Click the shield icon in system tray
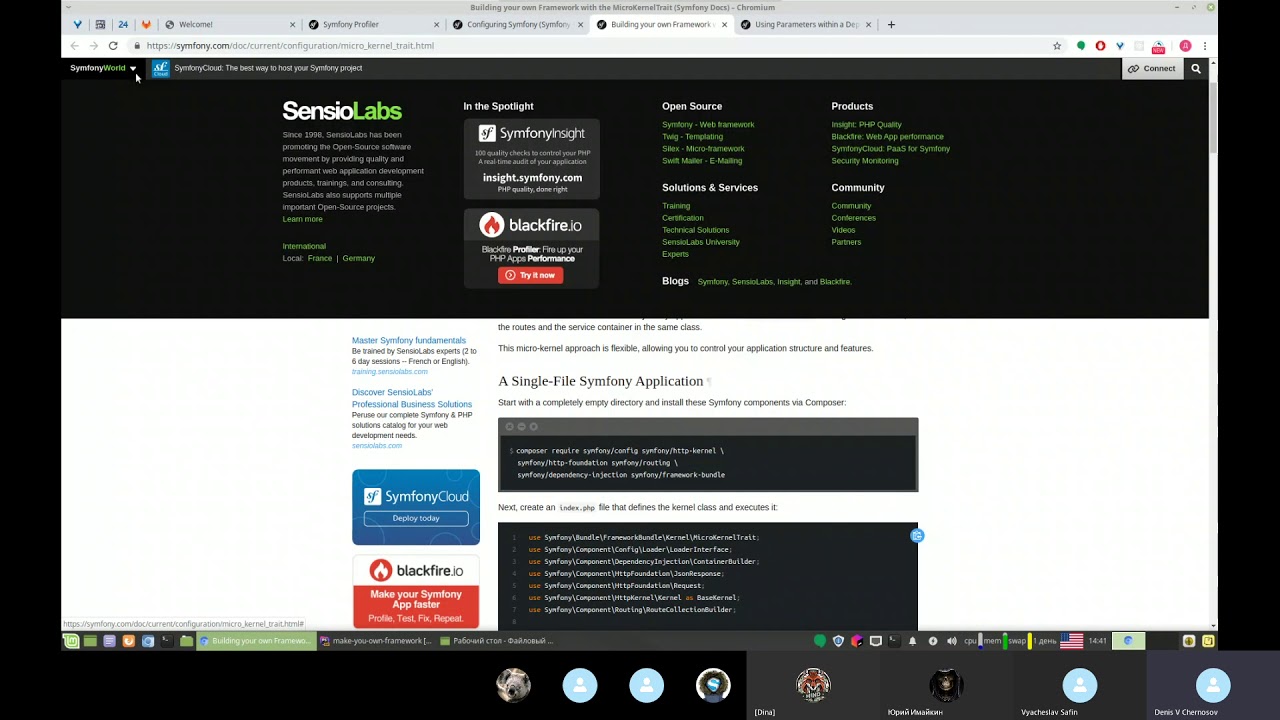 pos(838,641)
